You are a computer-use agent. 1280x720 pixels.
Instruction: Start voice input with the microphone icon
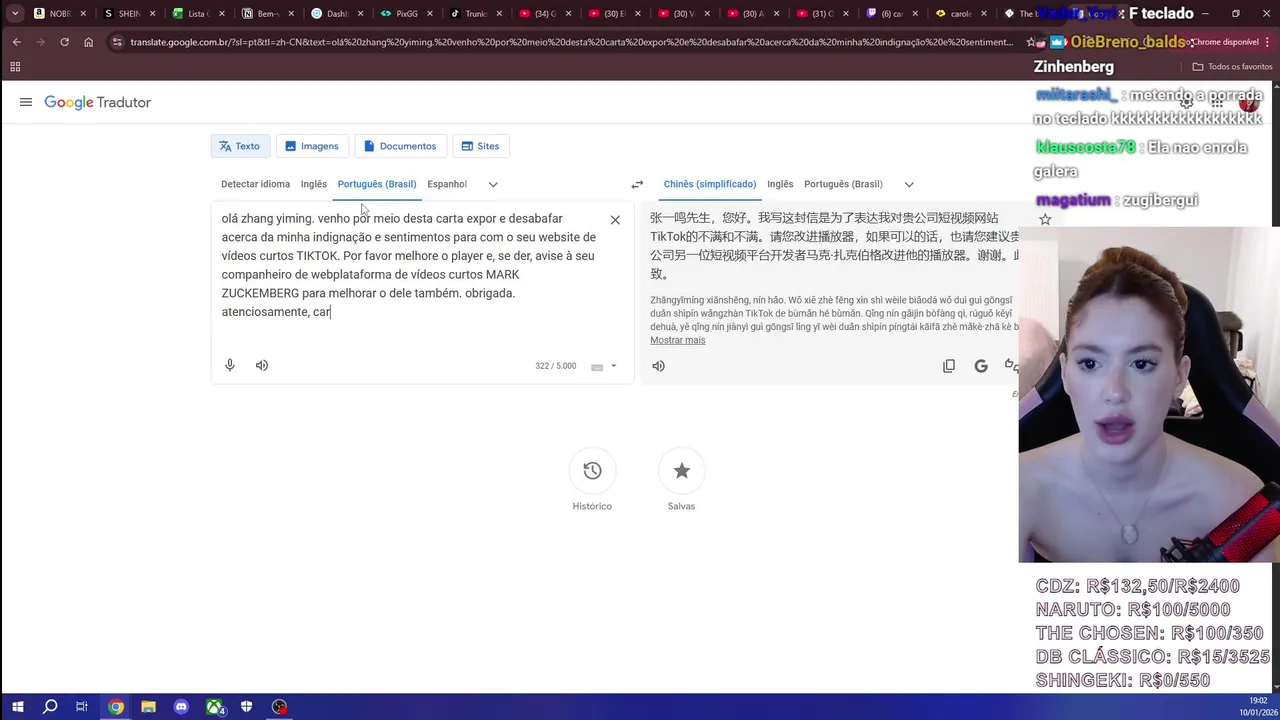pos(230,365)
